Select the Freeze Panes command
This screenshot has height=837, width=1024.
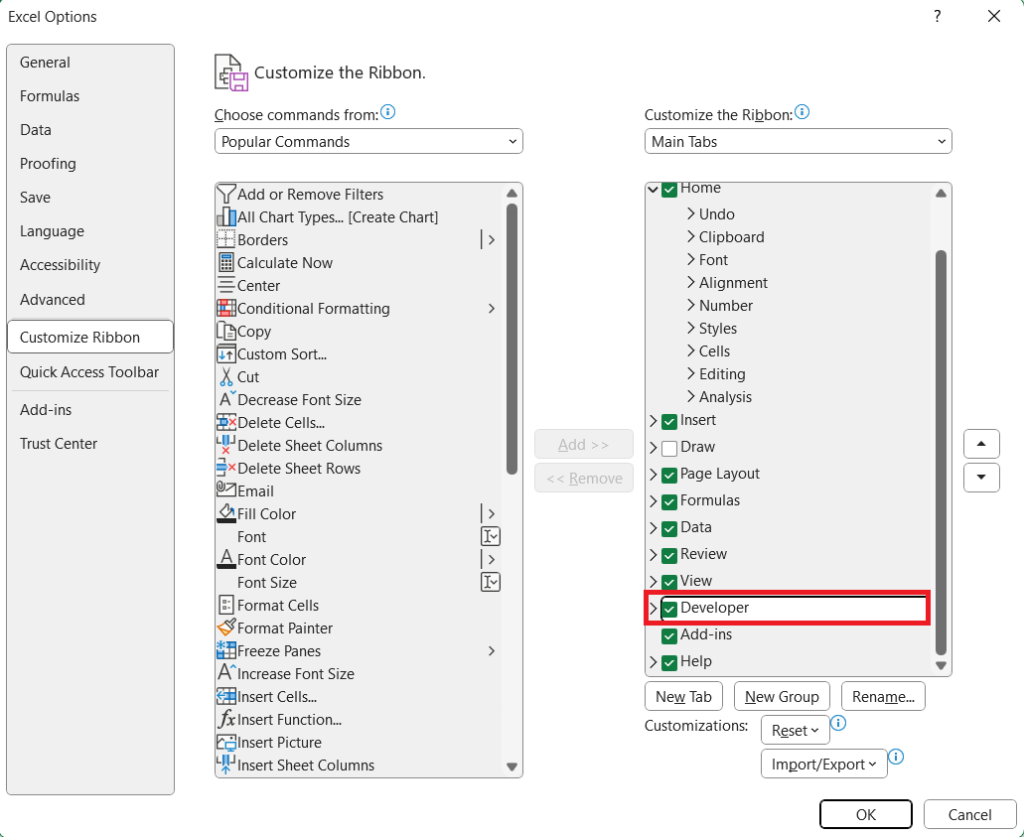pos(276,650)
